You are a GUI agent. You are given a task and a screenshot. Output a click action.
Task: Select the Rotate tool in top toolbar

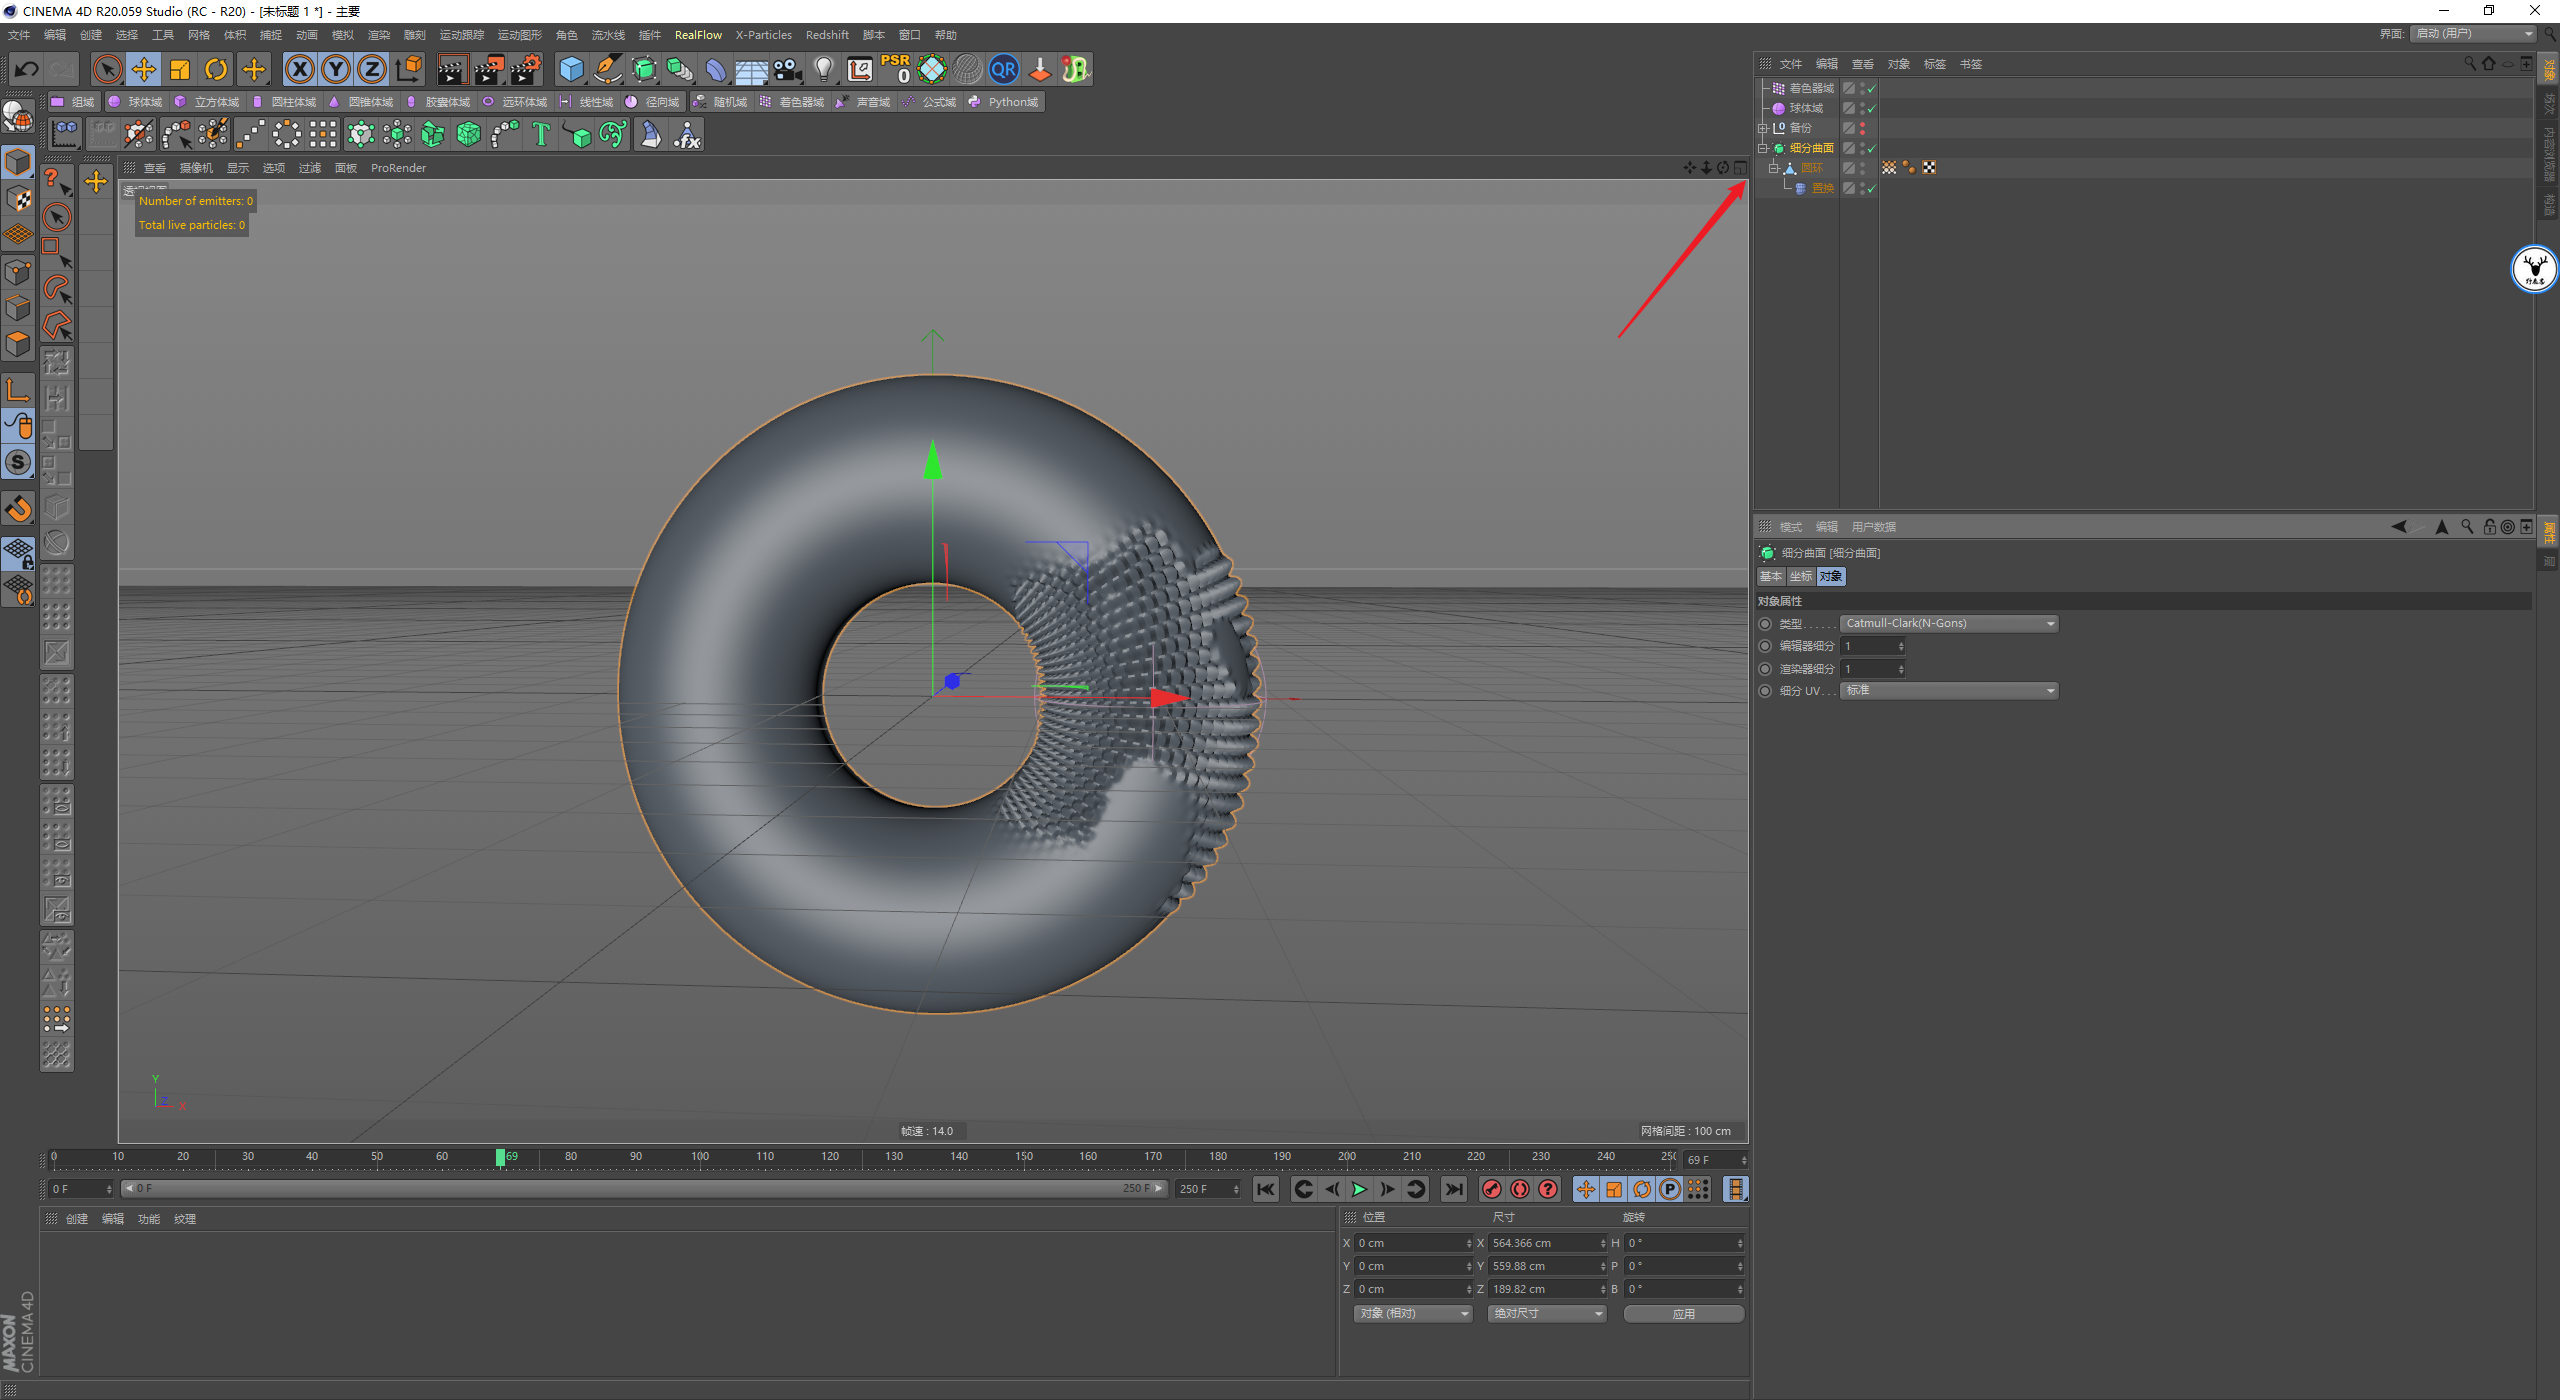point(216,69)
